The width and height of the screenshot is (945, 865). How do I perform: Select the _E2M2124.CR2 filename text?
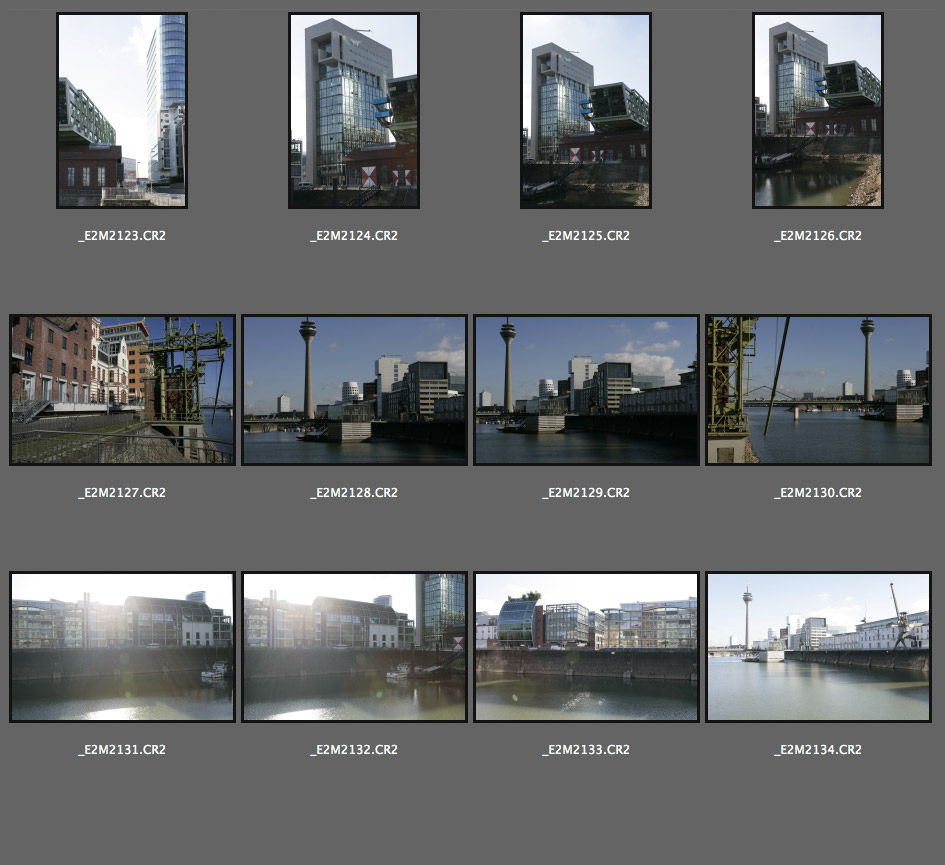click(x=354, y=236)
